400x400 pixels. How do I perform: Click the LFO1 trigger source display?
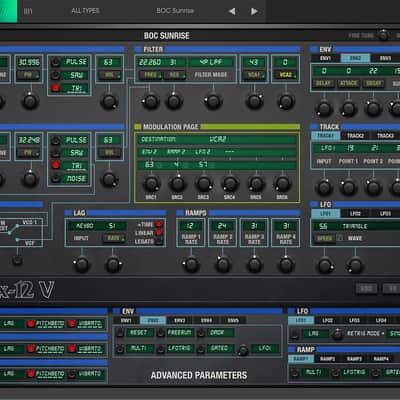(265, 348)
